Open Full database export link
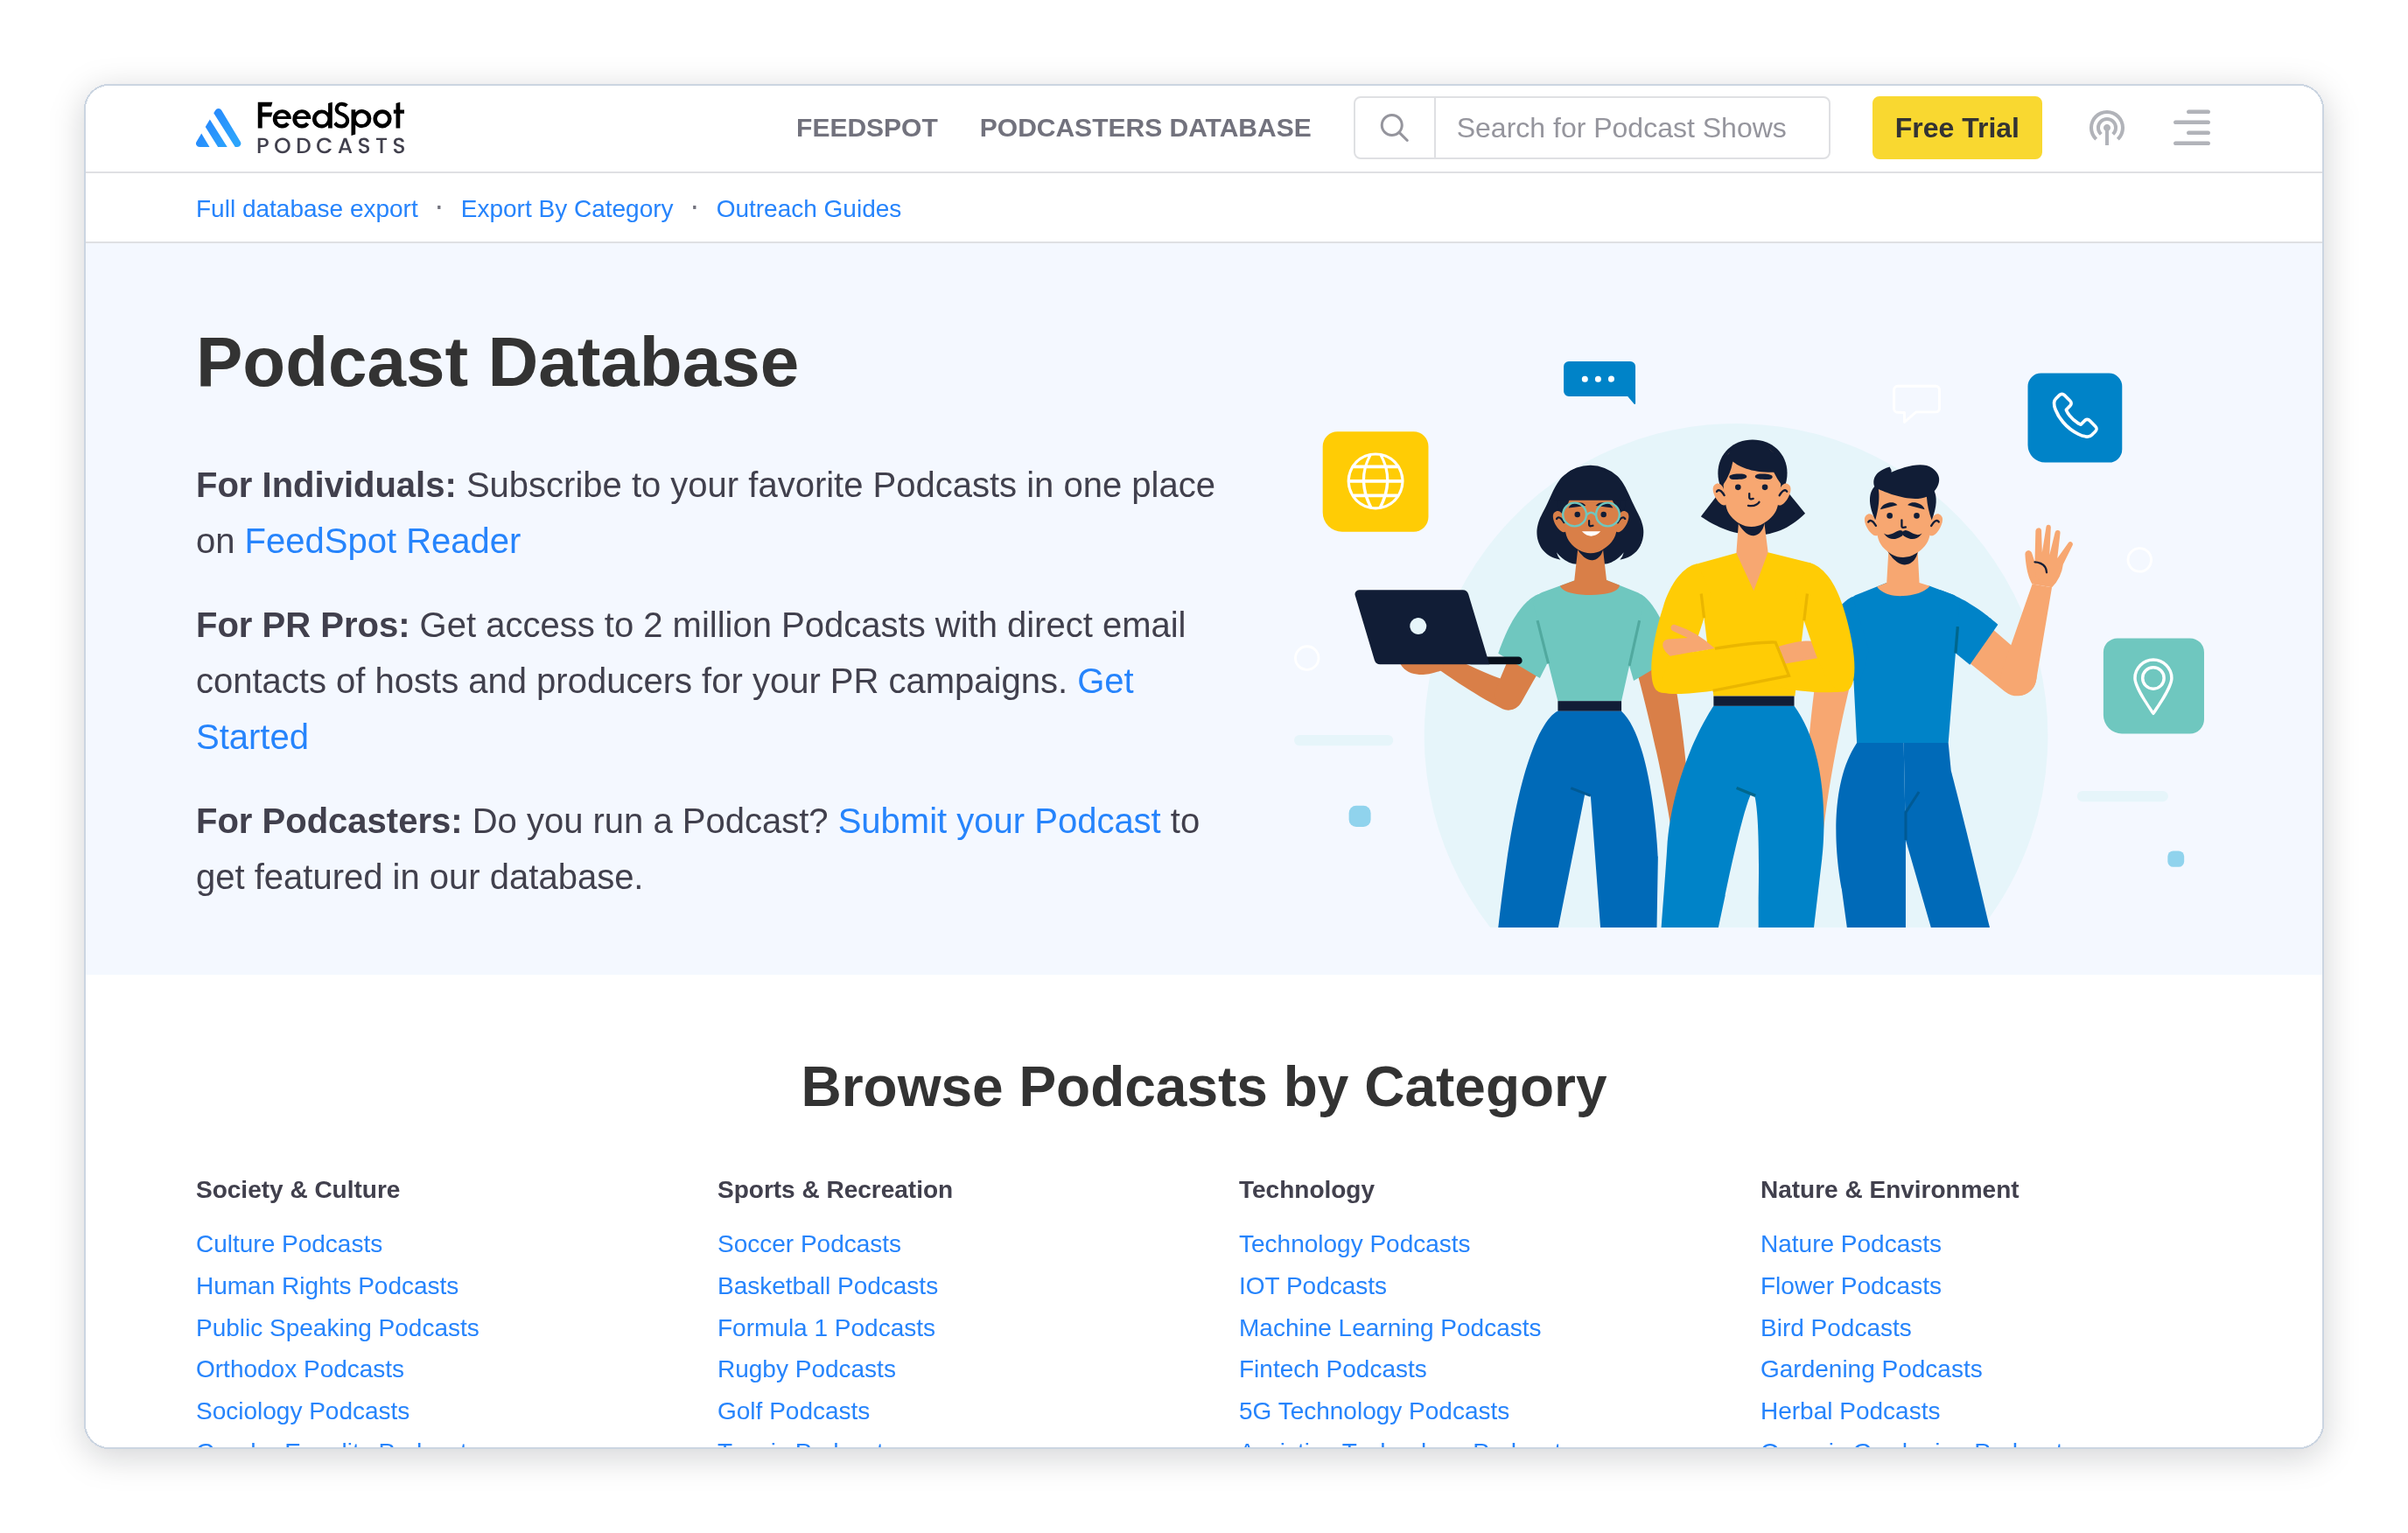Screen dimensions: 2408x1533 tap(307, 208)
